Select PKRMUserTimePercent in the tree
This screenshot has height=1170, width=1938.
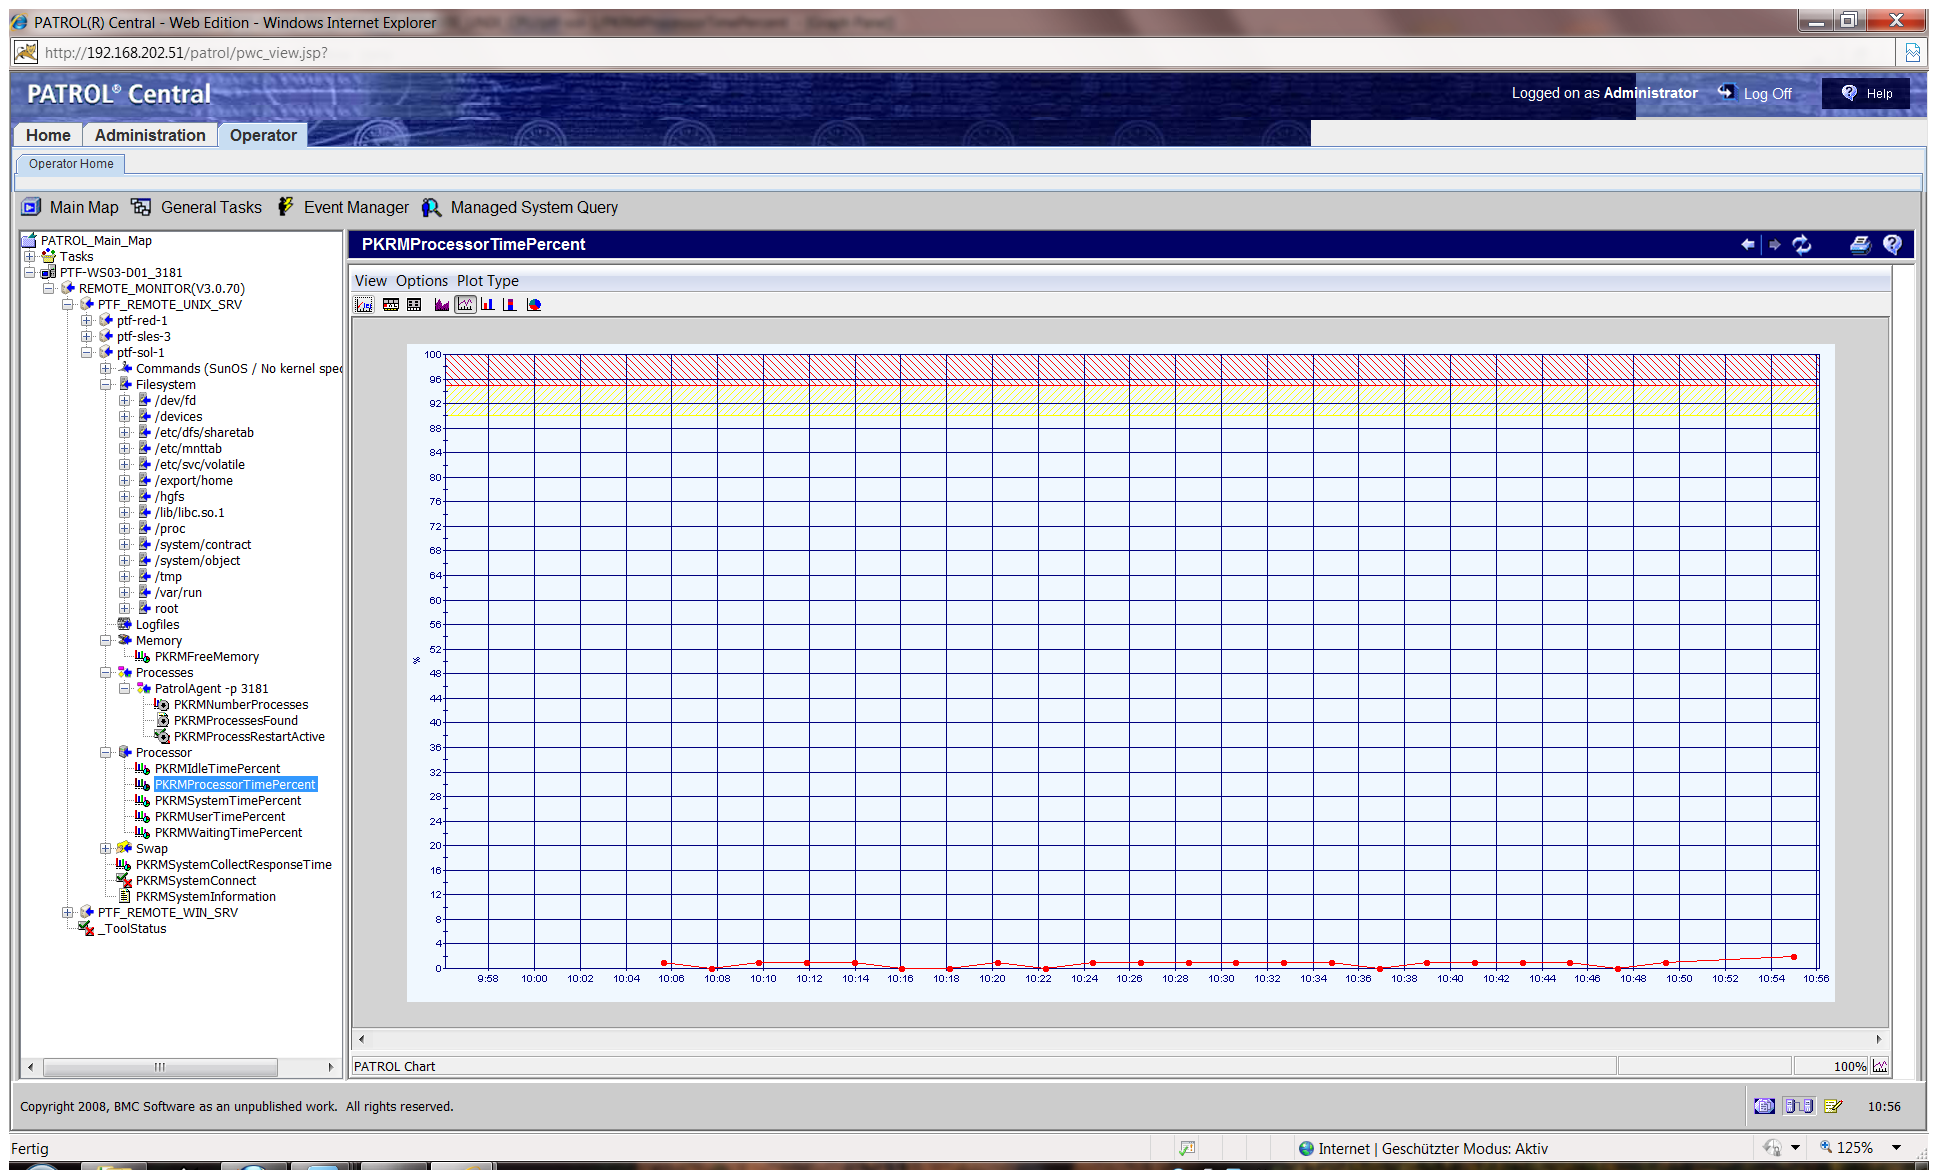click(x=220, y=817)
